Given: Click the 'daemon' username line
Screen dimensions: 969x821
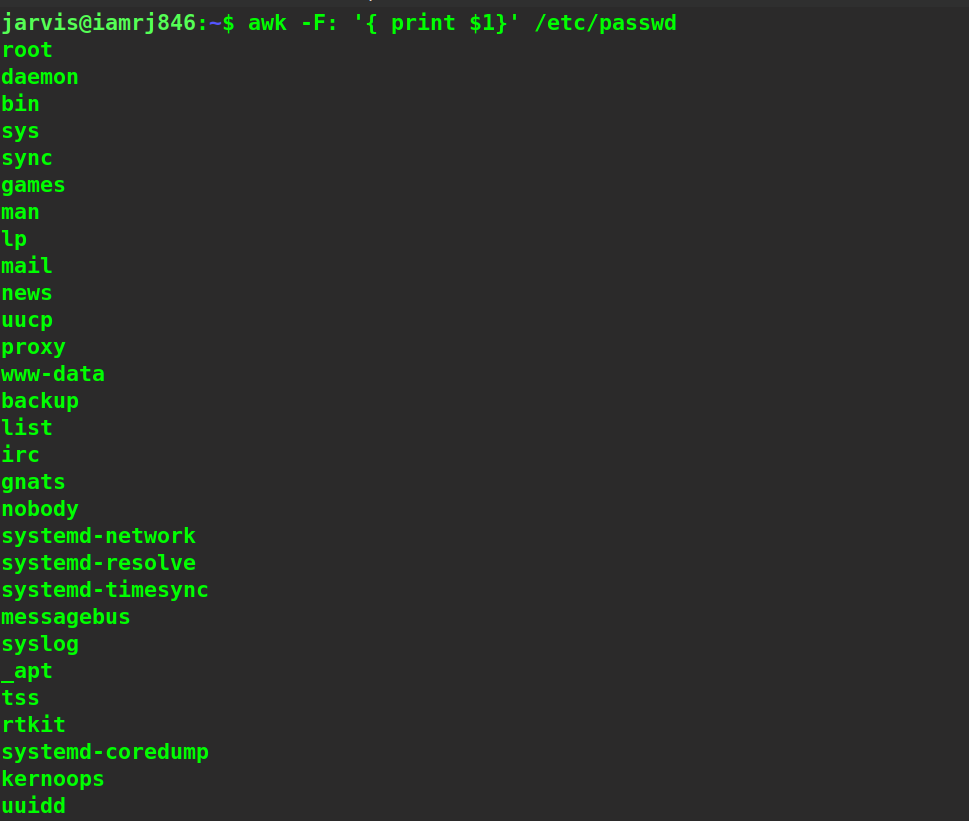Looking at the screenshot, I should click(x=40, y=77).
